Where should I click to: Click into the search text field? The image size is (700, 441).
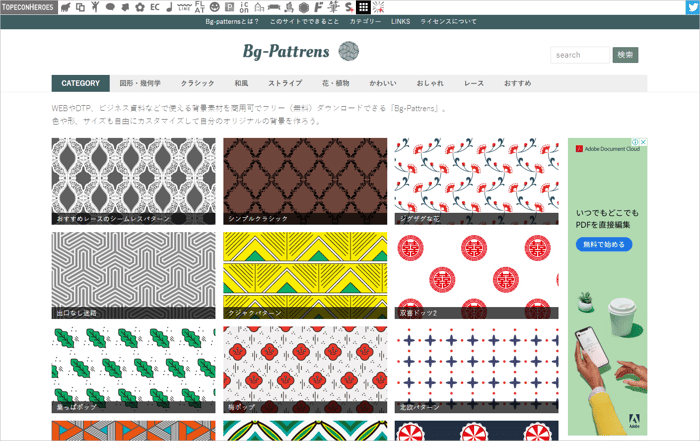pos(580,55)
